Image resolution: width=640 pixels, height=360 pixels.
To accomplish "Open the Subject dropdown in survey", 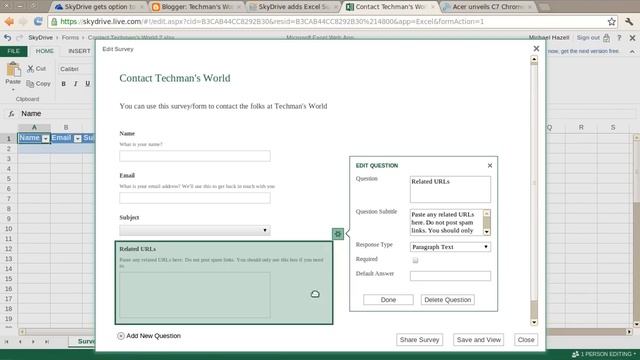I will coord(195,230).
